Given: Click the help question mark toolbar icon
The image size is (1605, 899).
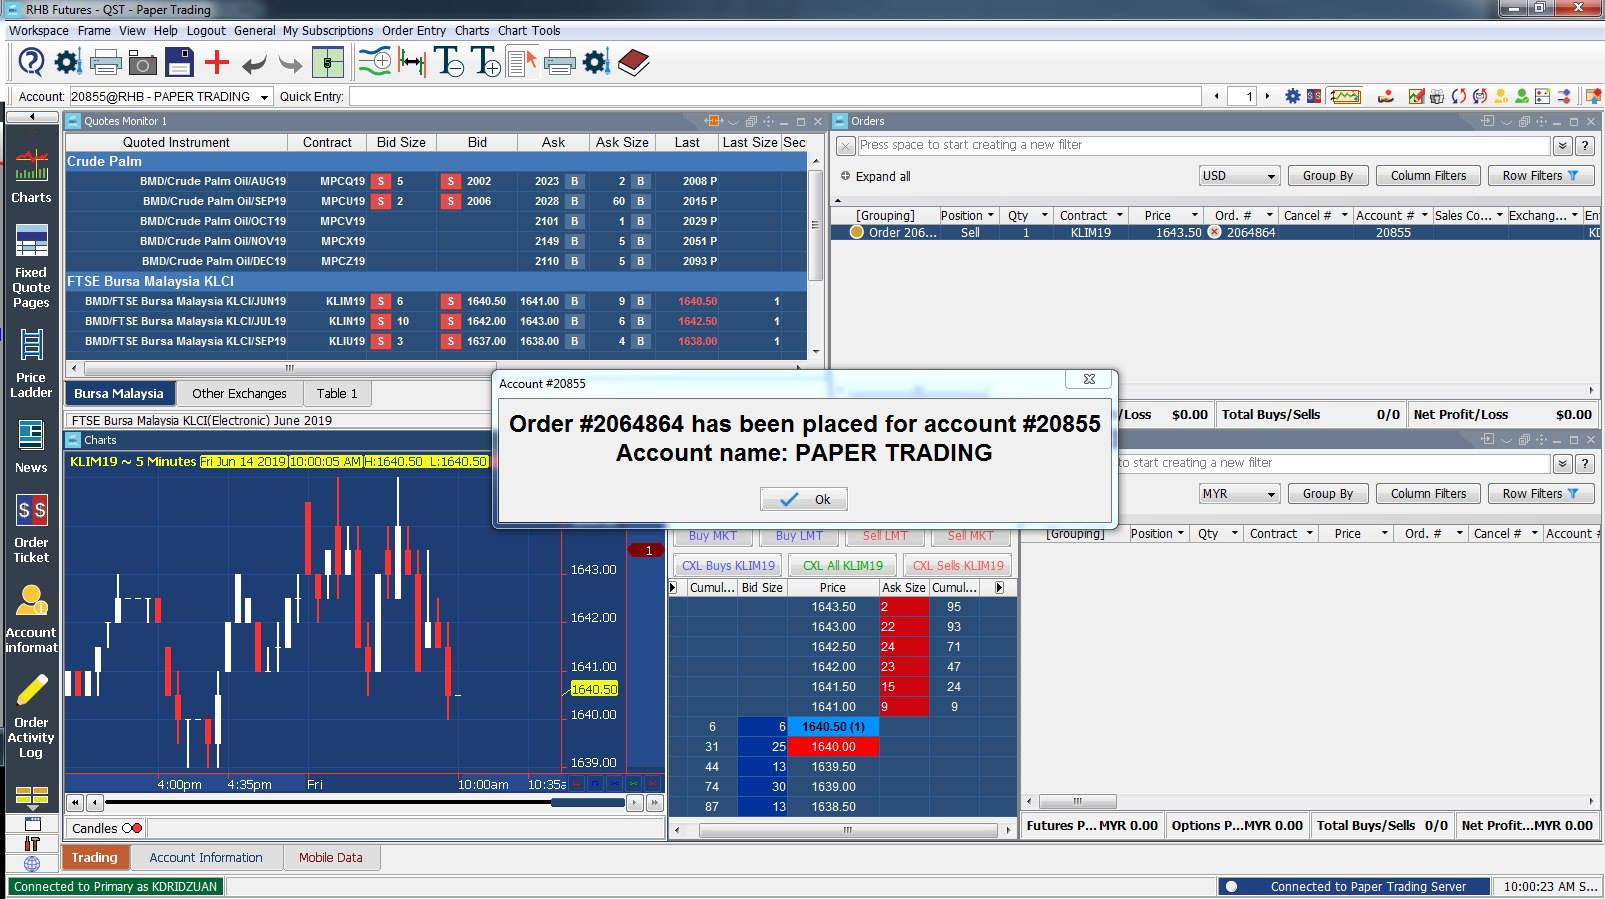Looking at the screenshot, I should click(x=31, y=63).
